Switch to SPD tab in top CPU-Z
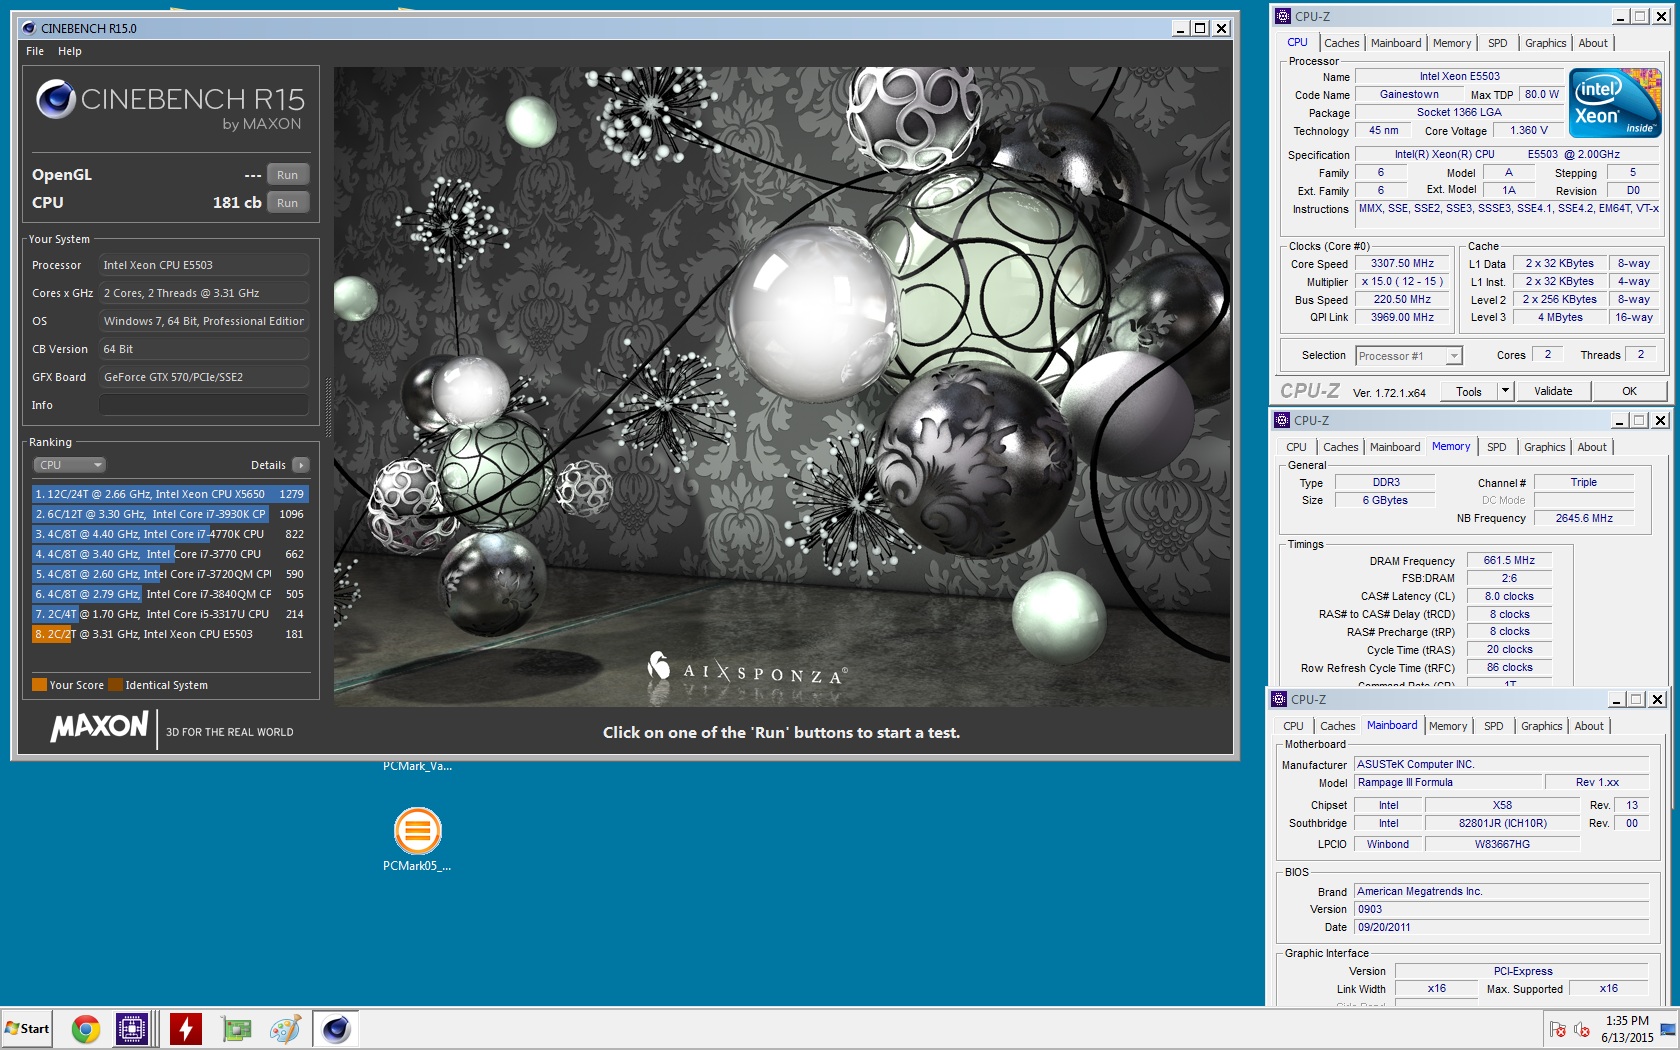Viewport: 1680px width, 1050px height. (1497, 43)
